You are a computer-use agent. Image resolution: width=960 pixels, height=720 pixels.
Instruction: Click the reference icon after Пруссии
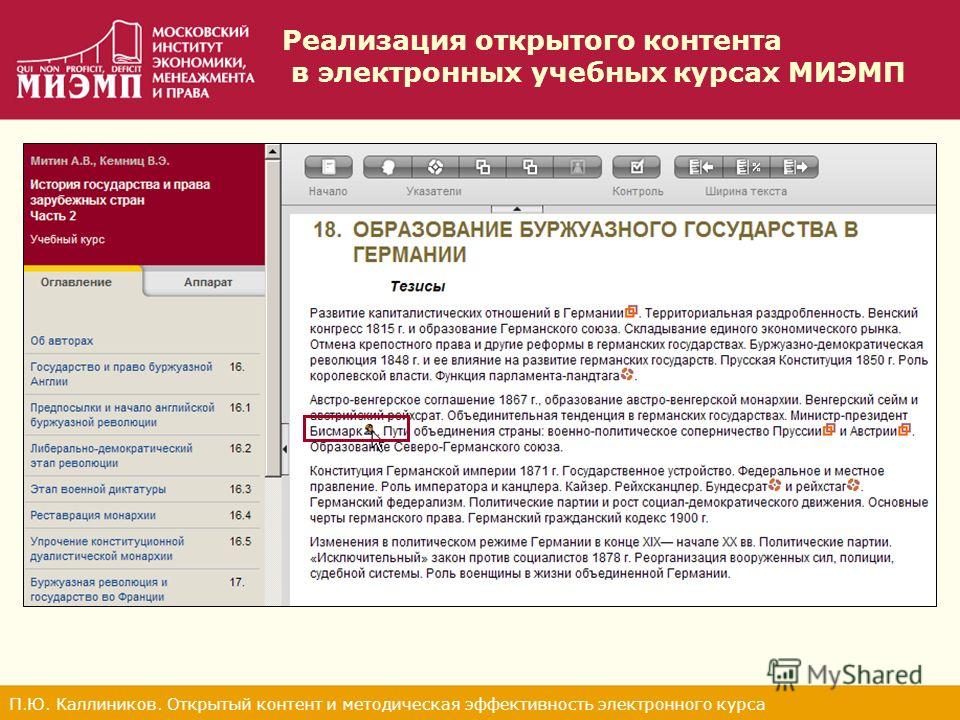pos(829,429)
